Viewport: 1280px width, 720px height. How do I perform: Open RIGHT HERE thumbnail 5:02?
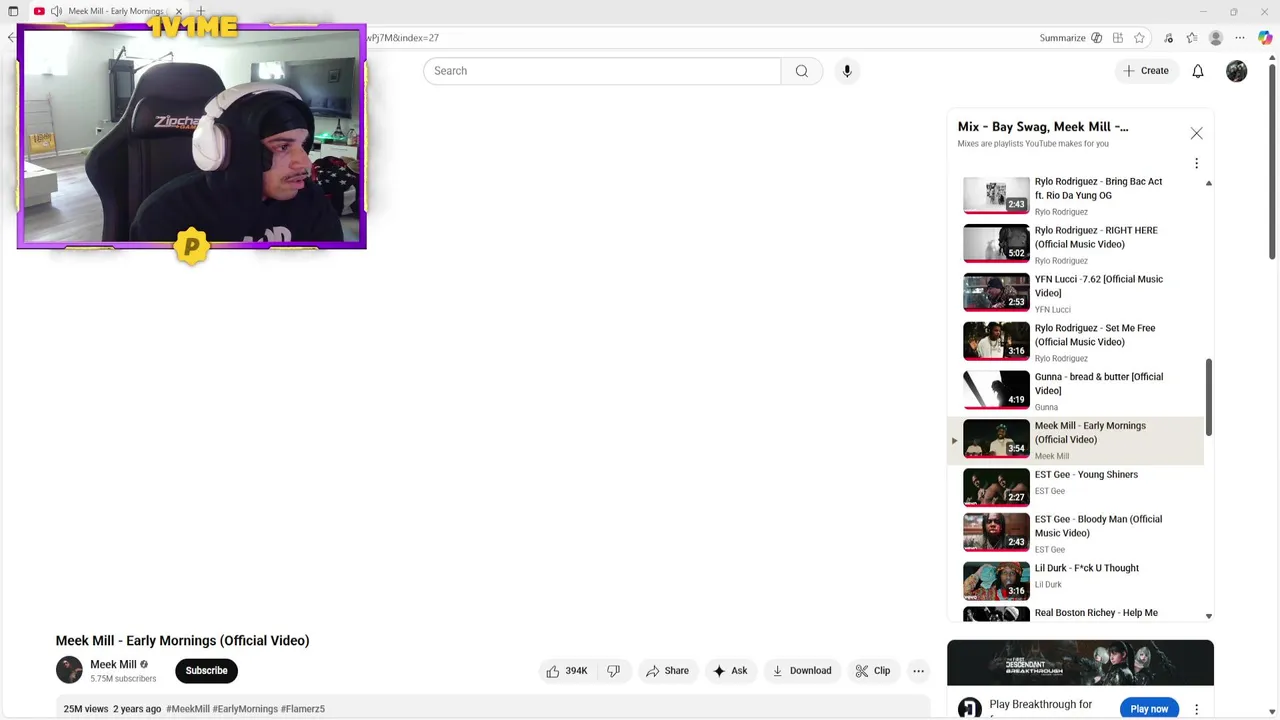(996, 244)
